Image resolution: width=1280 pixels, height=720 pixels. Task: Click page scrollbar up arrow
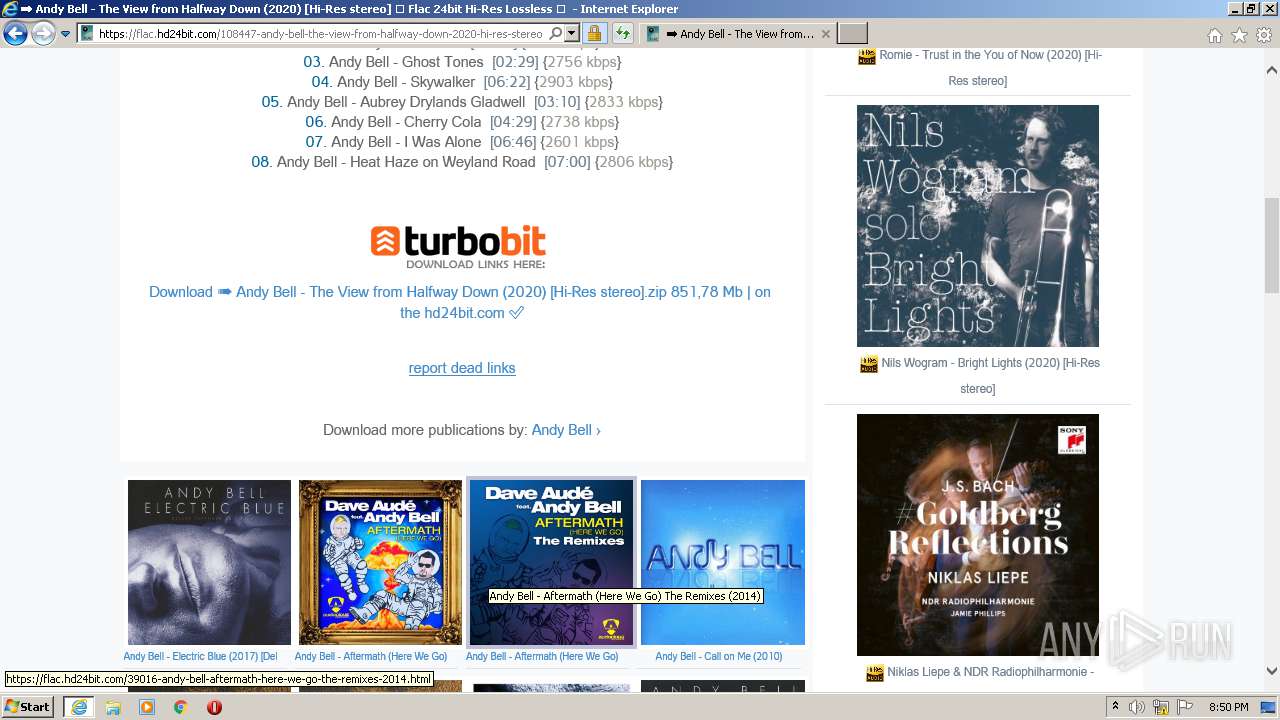coord(1272,71)
